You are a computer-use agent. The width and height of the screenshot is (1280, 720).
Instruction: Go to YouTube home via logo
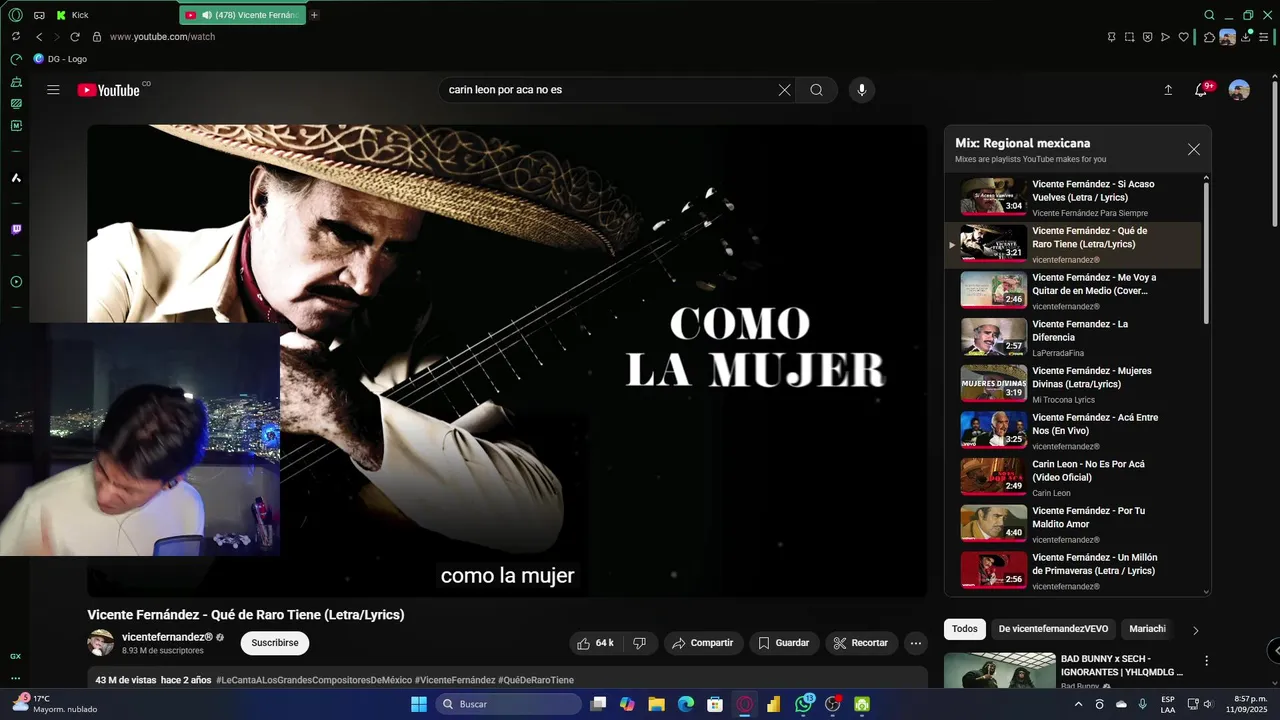pyautogui.click(x=109, y=90)
